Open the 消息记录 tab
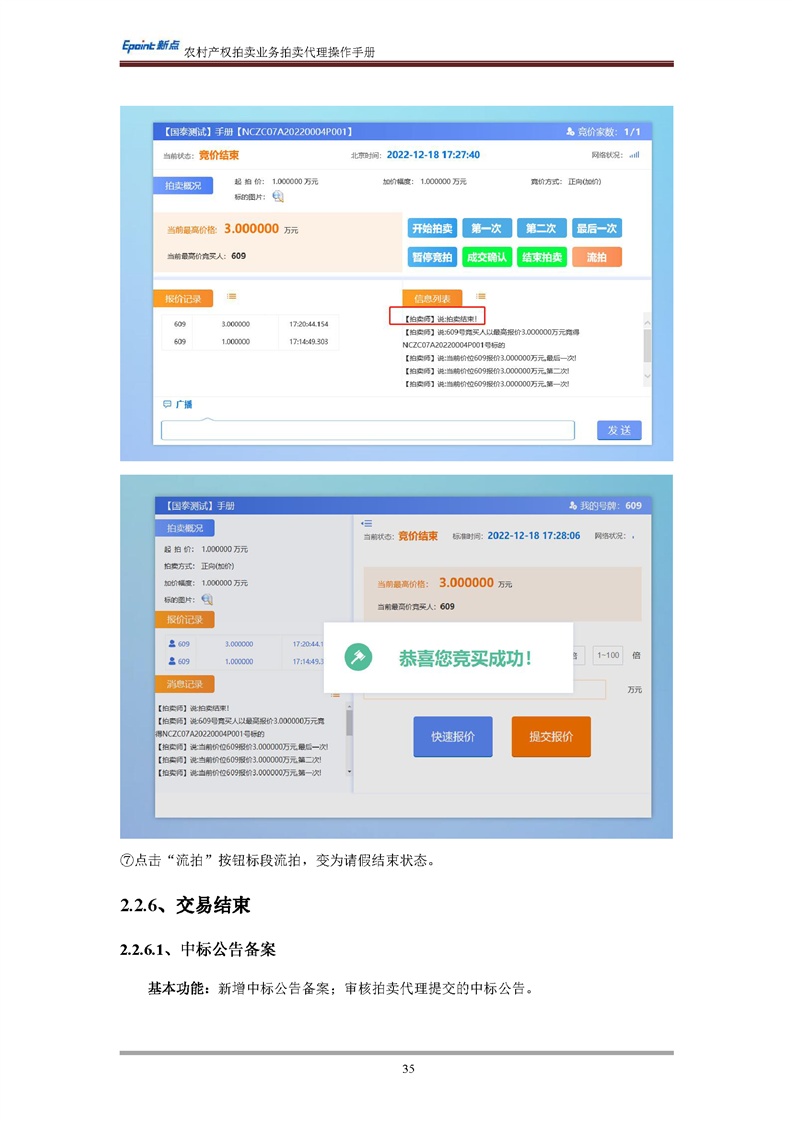793x1122 pixels. pyautogui.click(x=184, y=684)
